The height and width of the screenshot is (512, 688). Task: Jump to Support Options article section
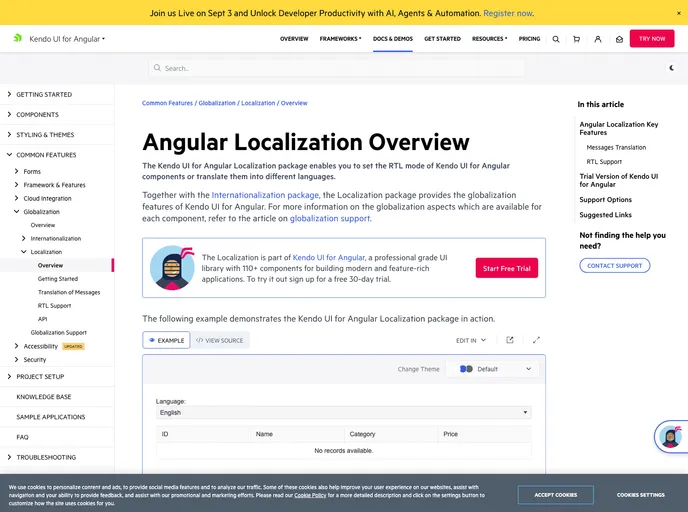click(606, 200)
